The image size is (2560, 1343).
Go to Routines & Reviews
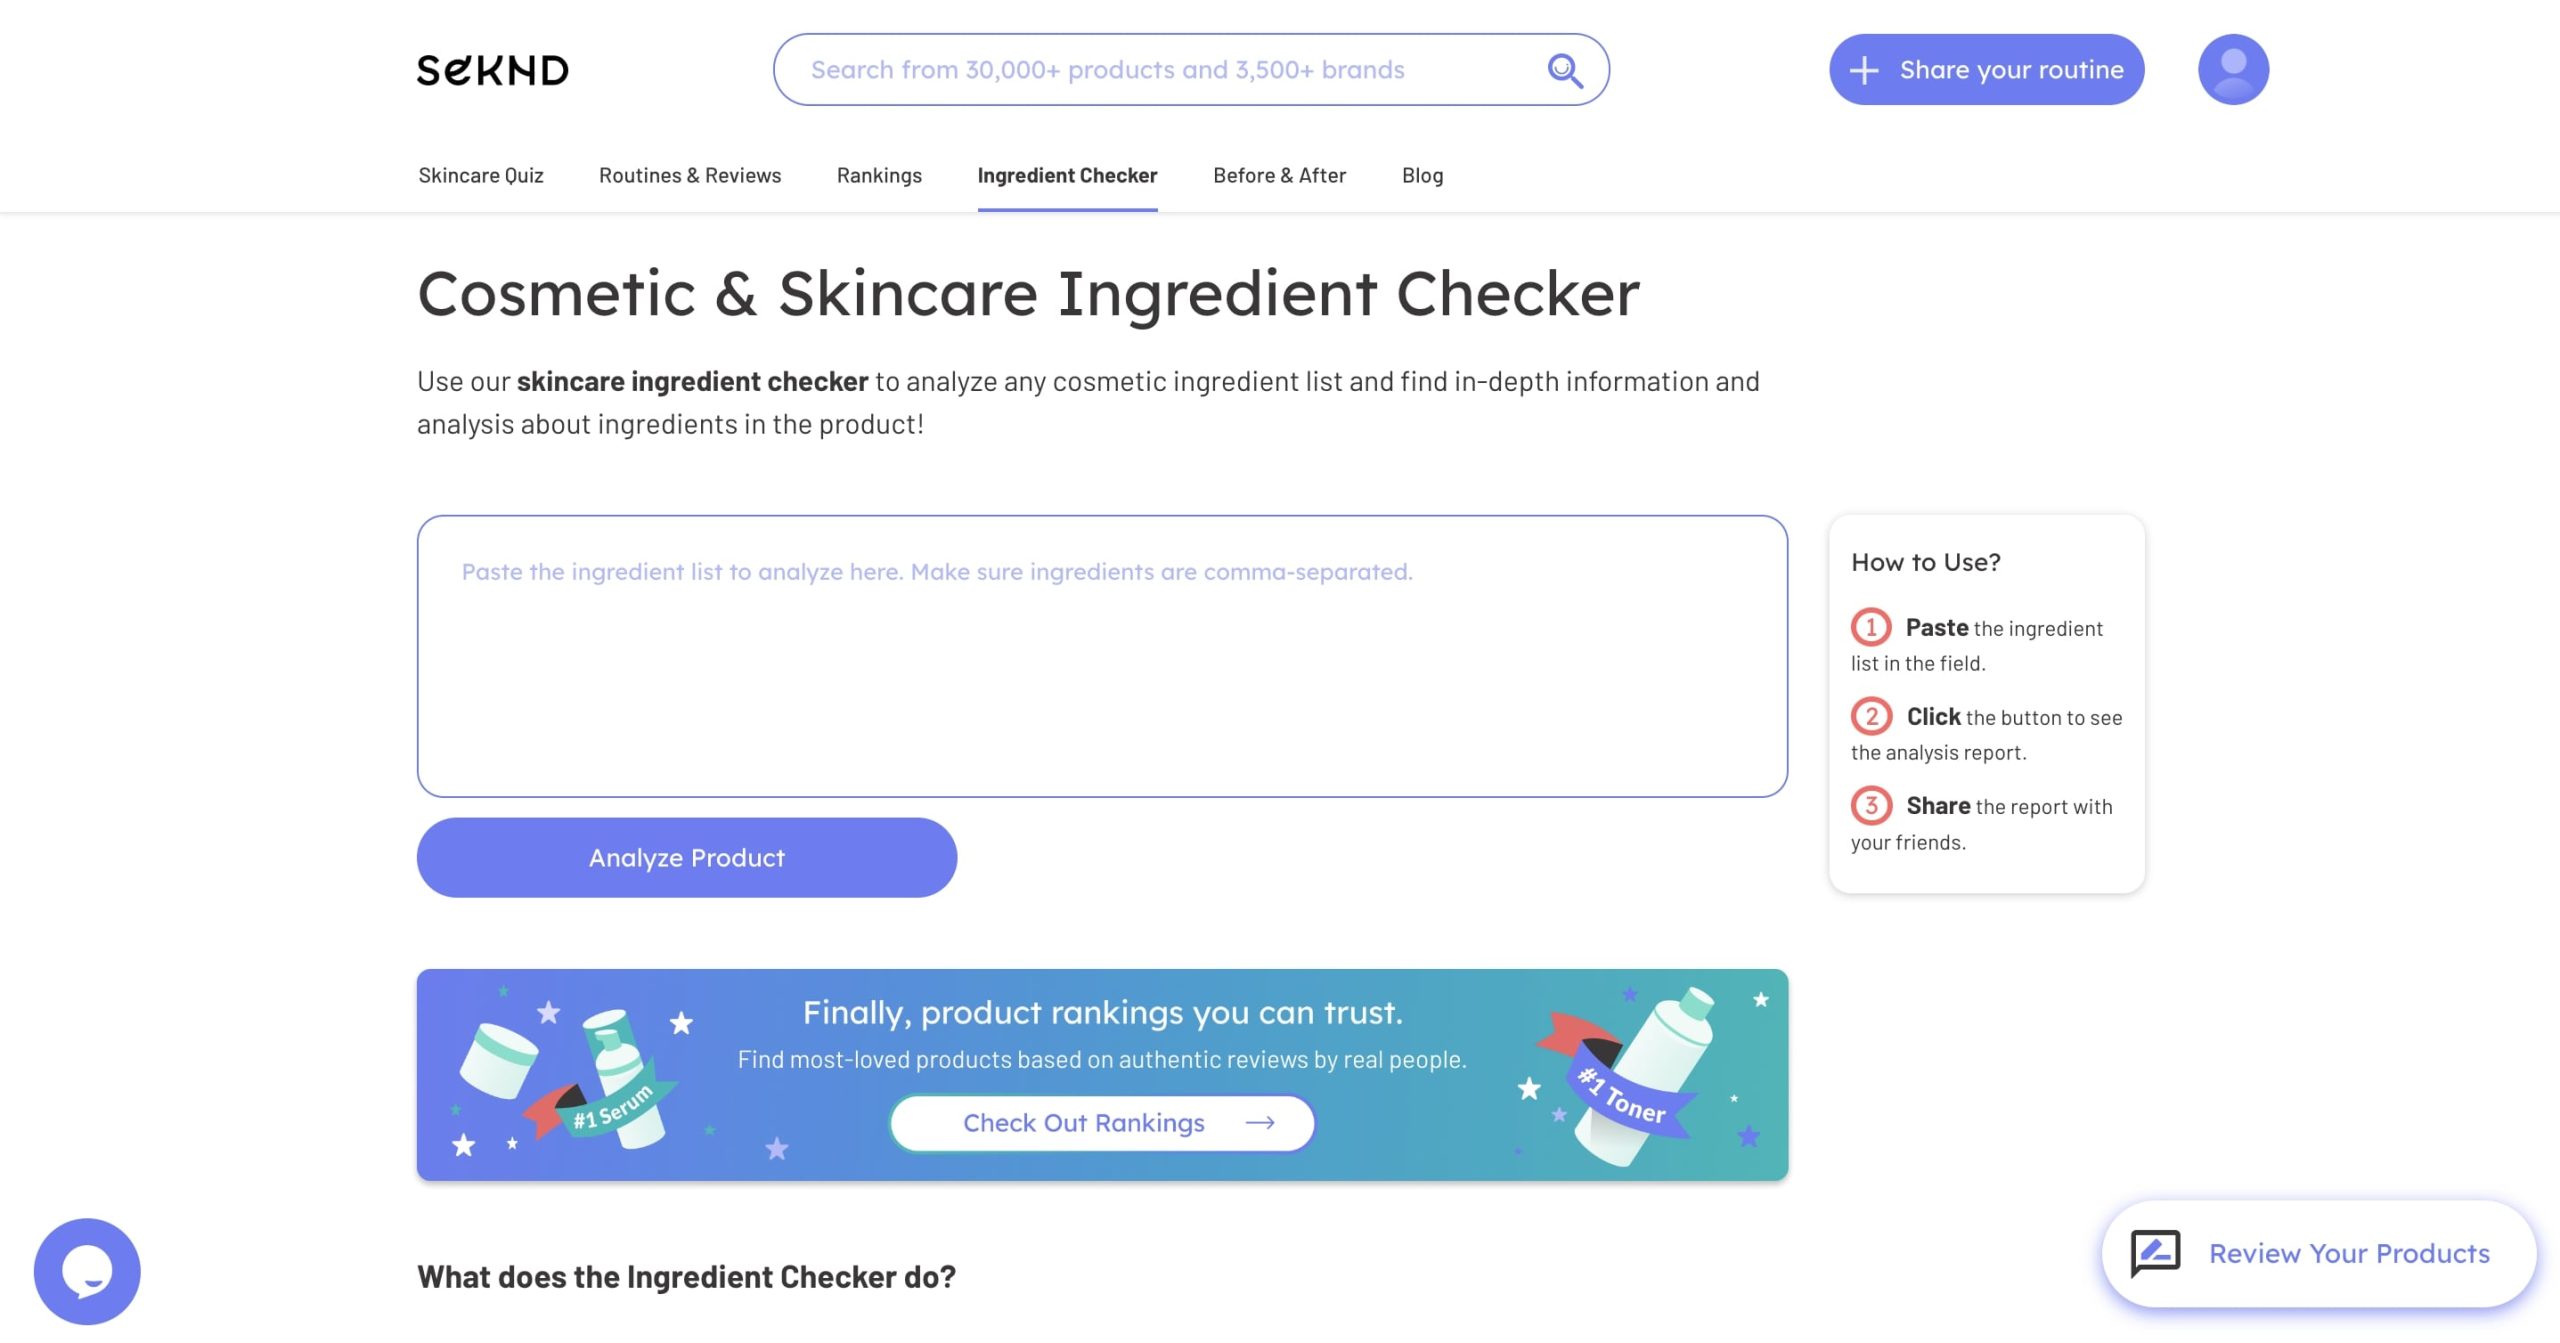click(x=690, y=175)
